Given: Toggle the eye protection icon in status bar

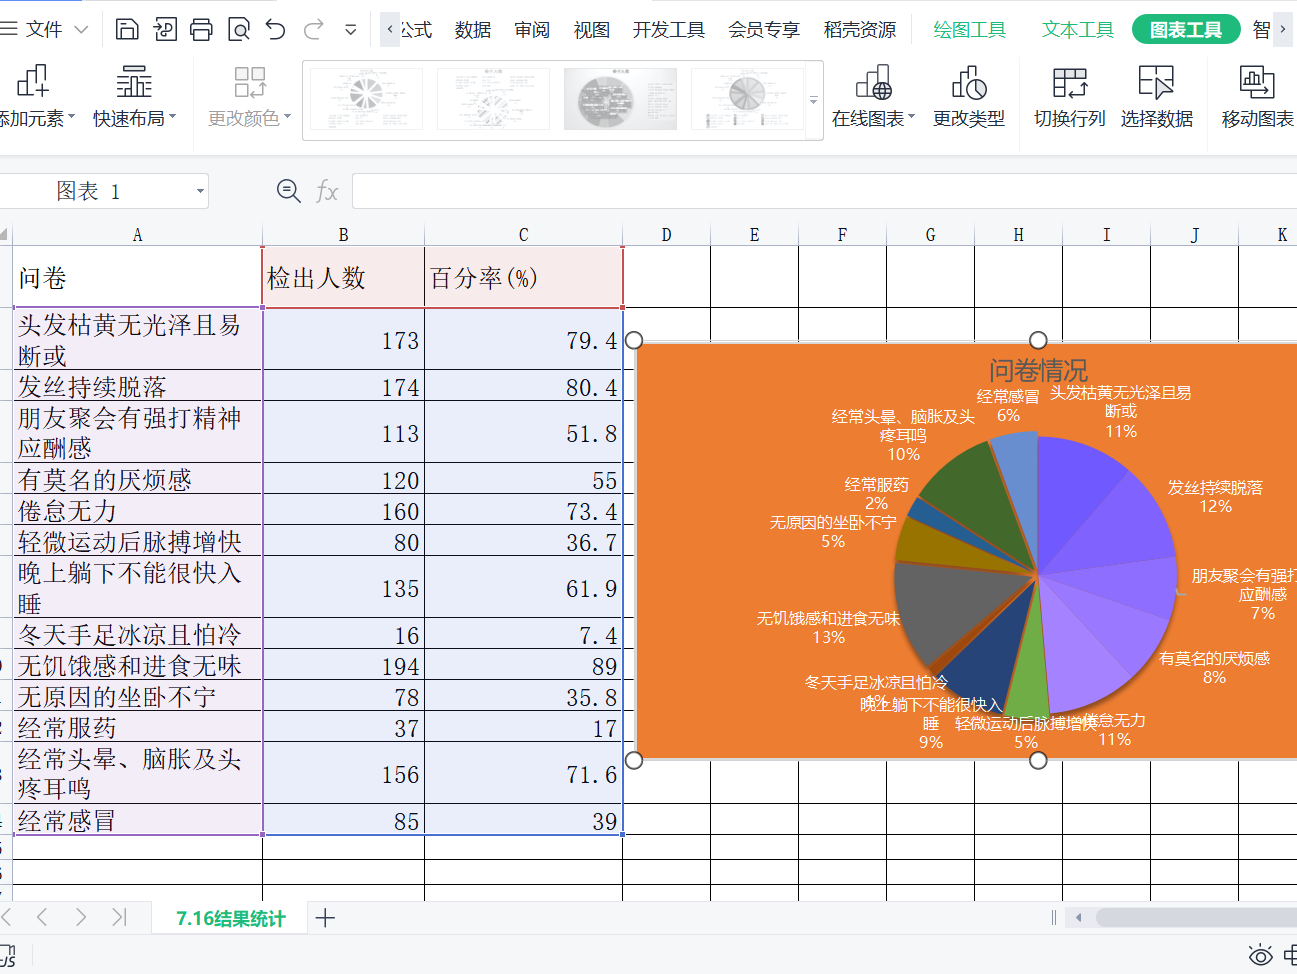Looking at the screenshot, I should tap(1260, 954).
